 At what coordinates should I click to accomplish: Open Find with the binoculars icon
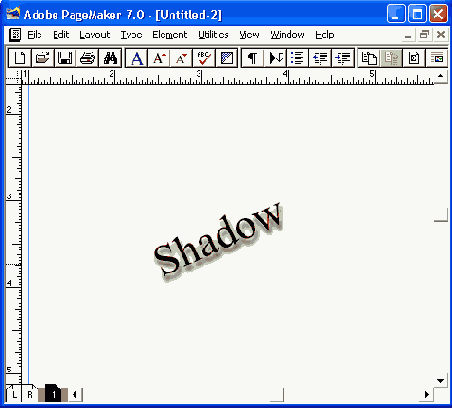pos(110,58)
